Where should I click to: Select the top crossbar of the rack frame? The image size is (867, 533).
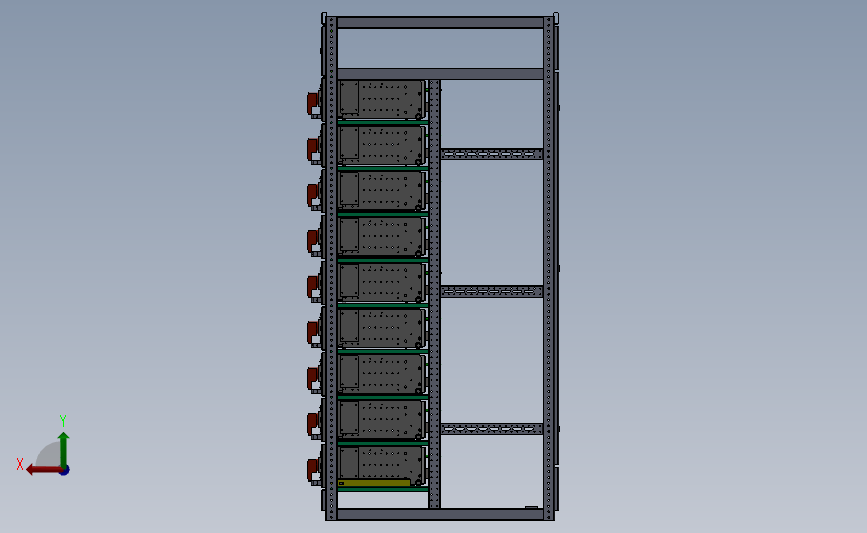point(440,23)
